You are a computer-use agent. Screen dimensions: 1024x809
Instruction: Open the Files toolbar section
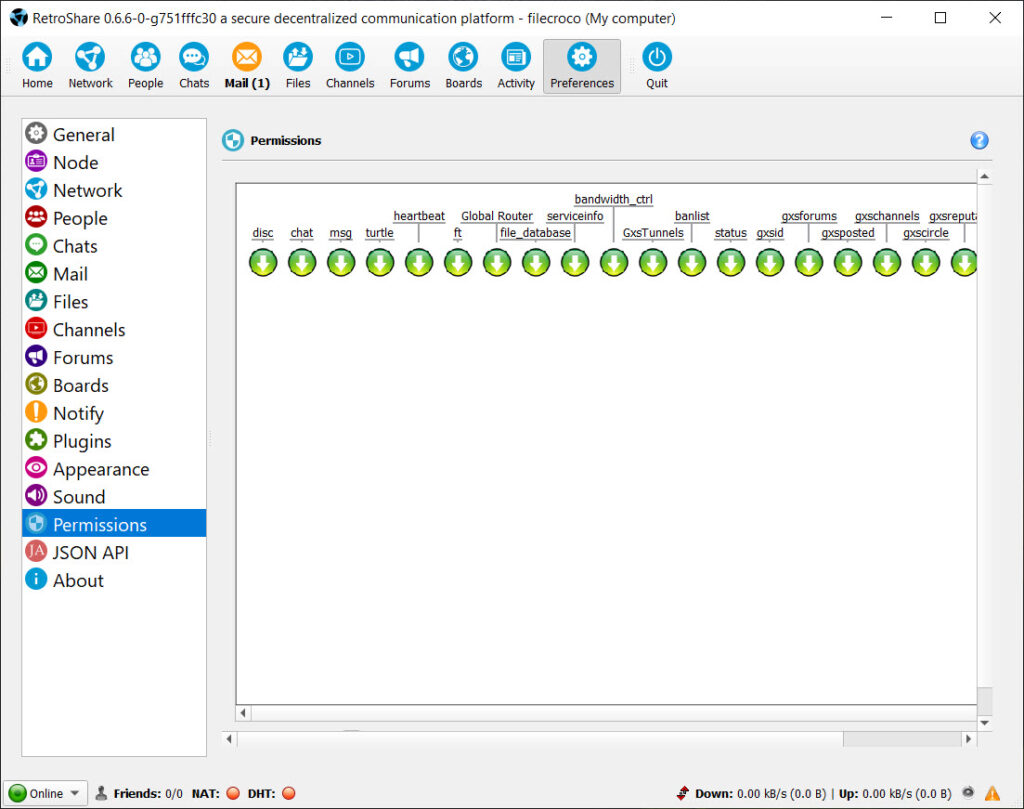coord(298,66)
